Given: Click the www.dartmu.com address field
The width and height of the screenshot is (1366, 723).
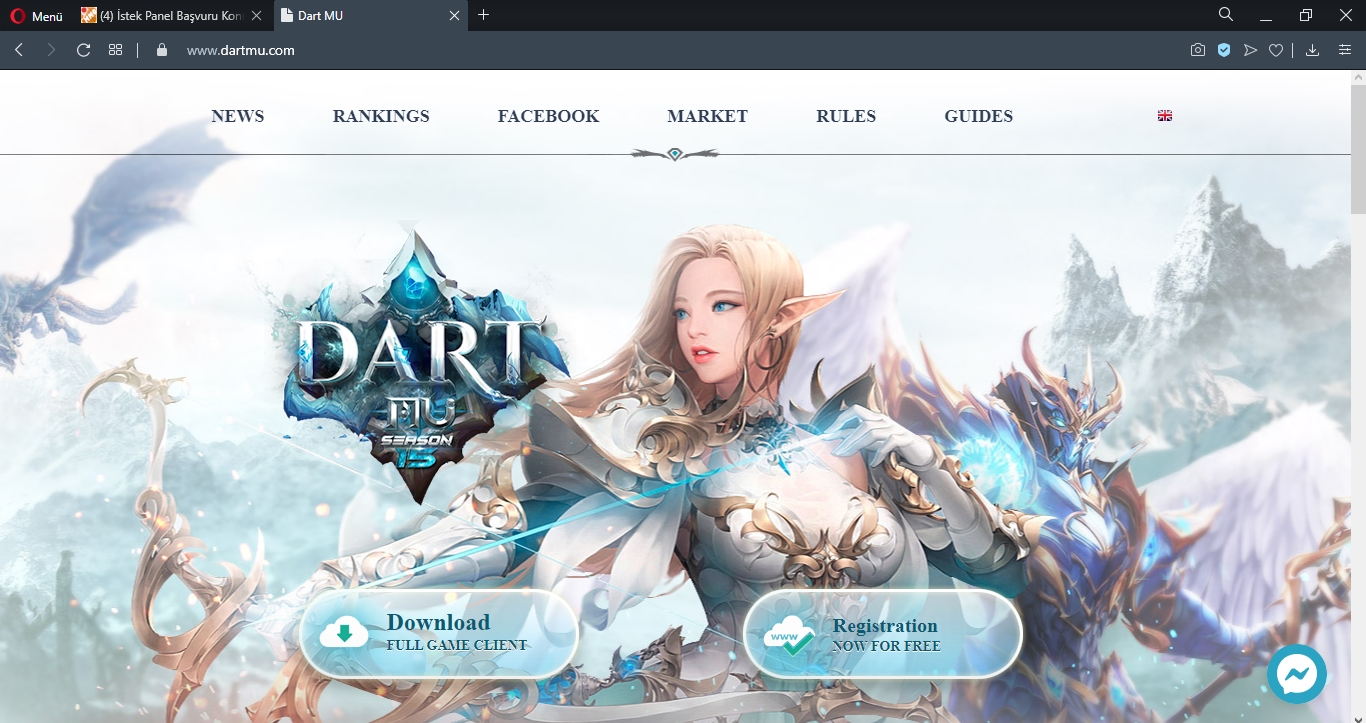Looking at the screenshot, I should pyautogui.click(x=240, y=50).
